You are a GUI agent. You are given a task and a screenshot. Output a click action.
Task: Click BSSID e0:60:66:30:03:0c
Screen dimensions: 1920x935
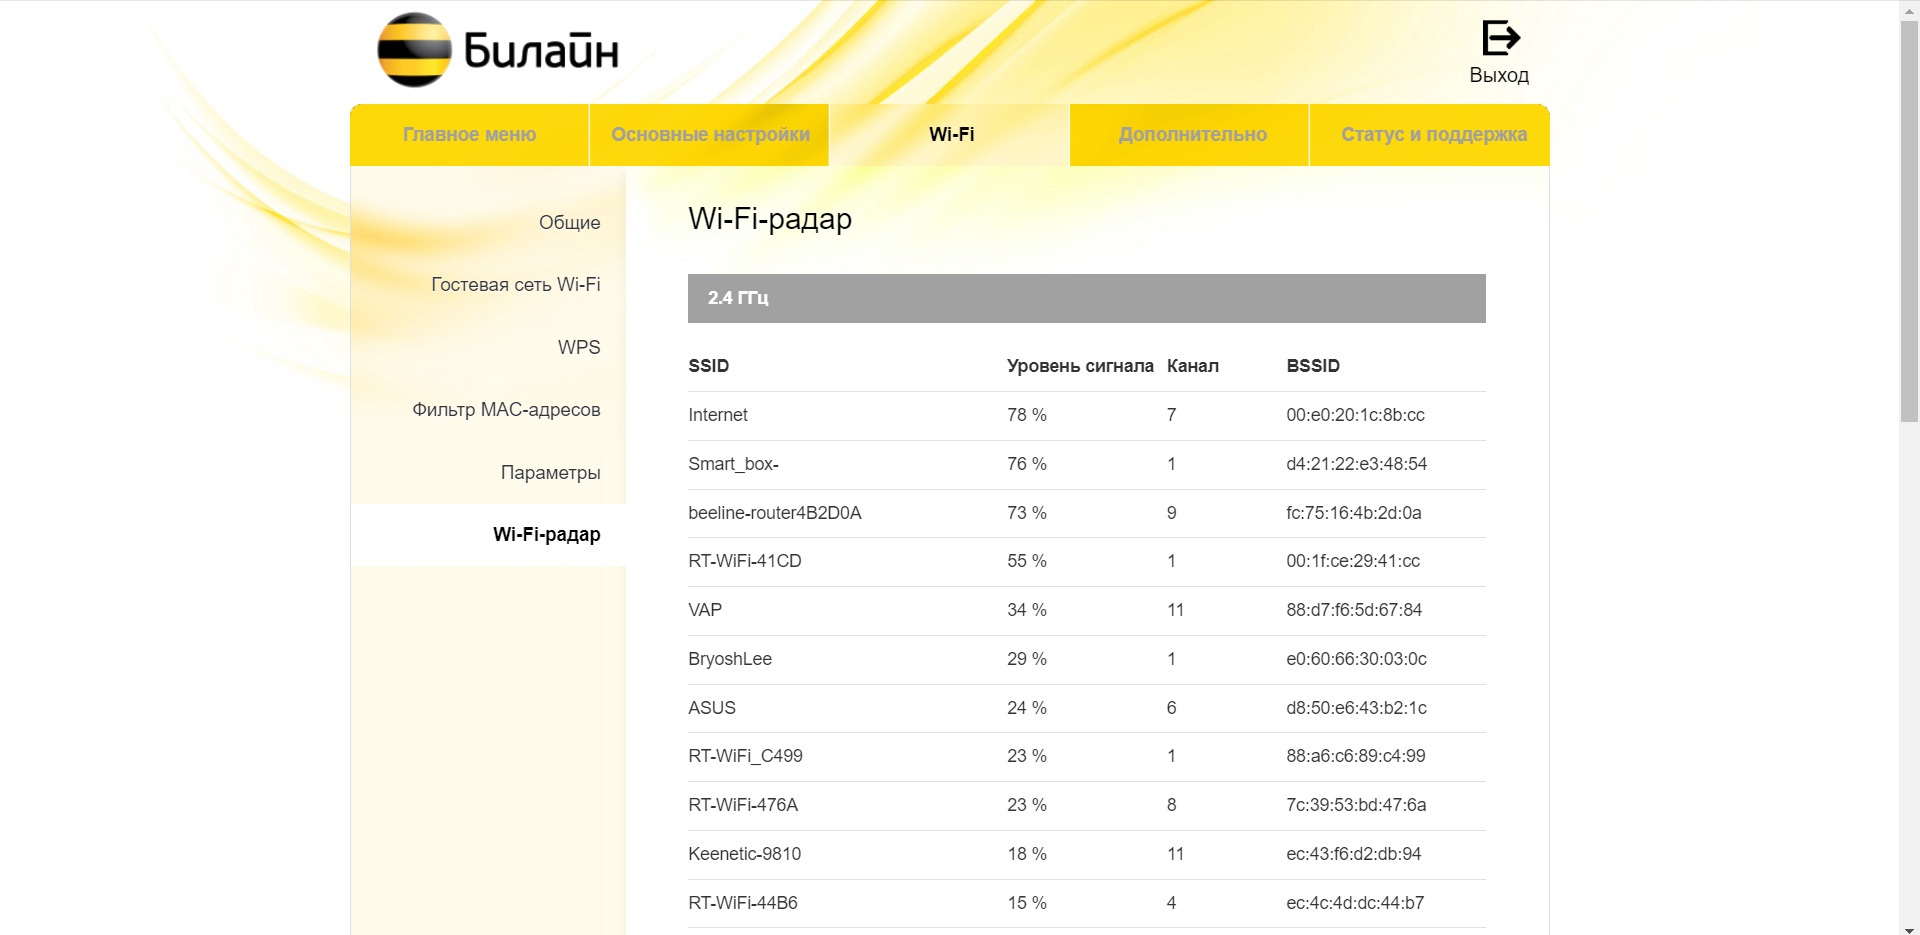coord(1356,659)
